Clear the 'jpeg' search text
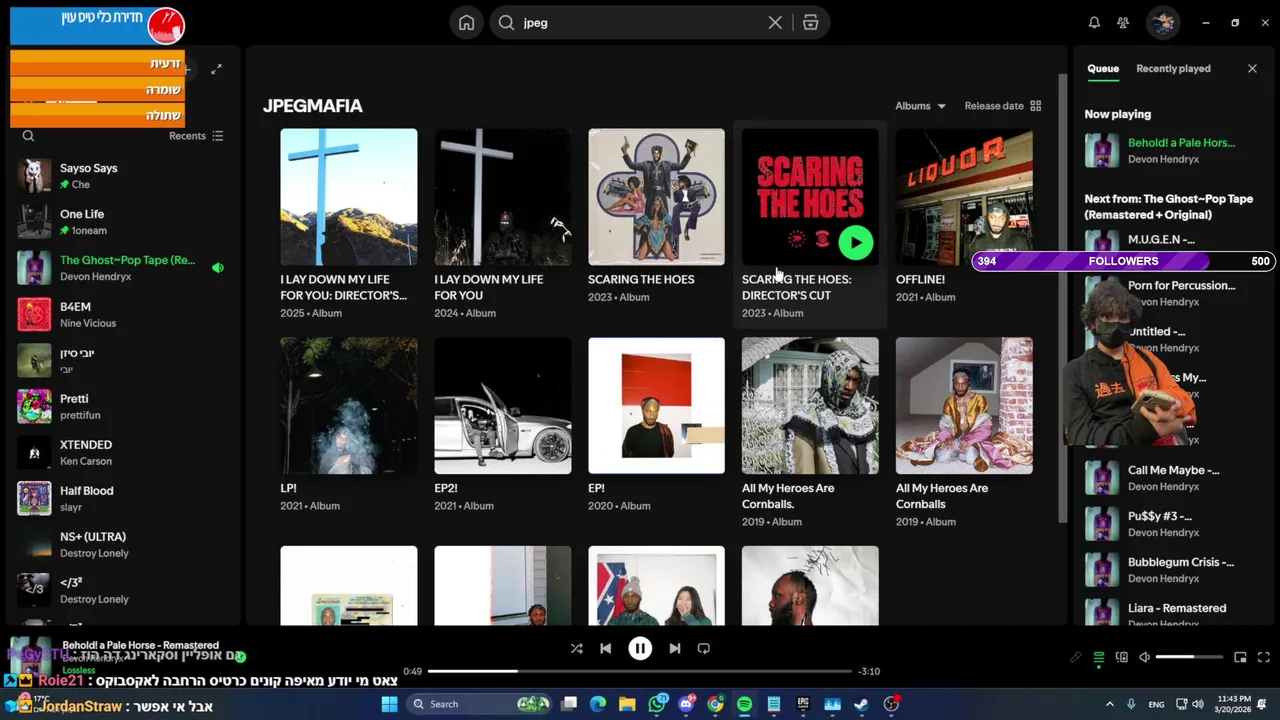 coord(775,22)
